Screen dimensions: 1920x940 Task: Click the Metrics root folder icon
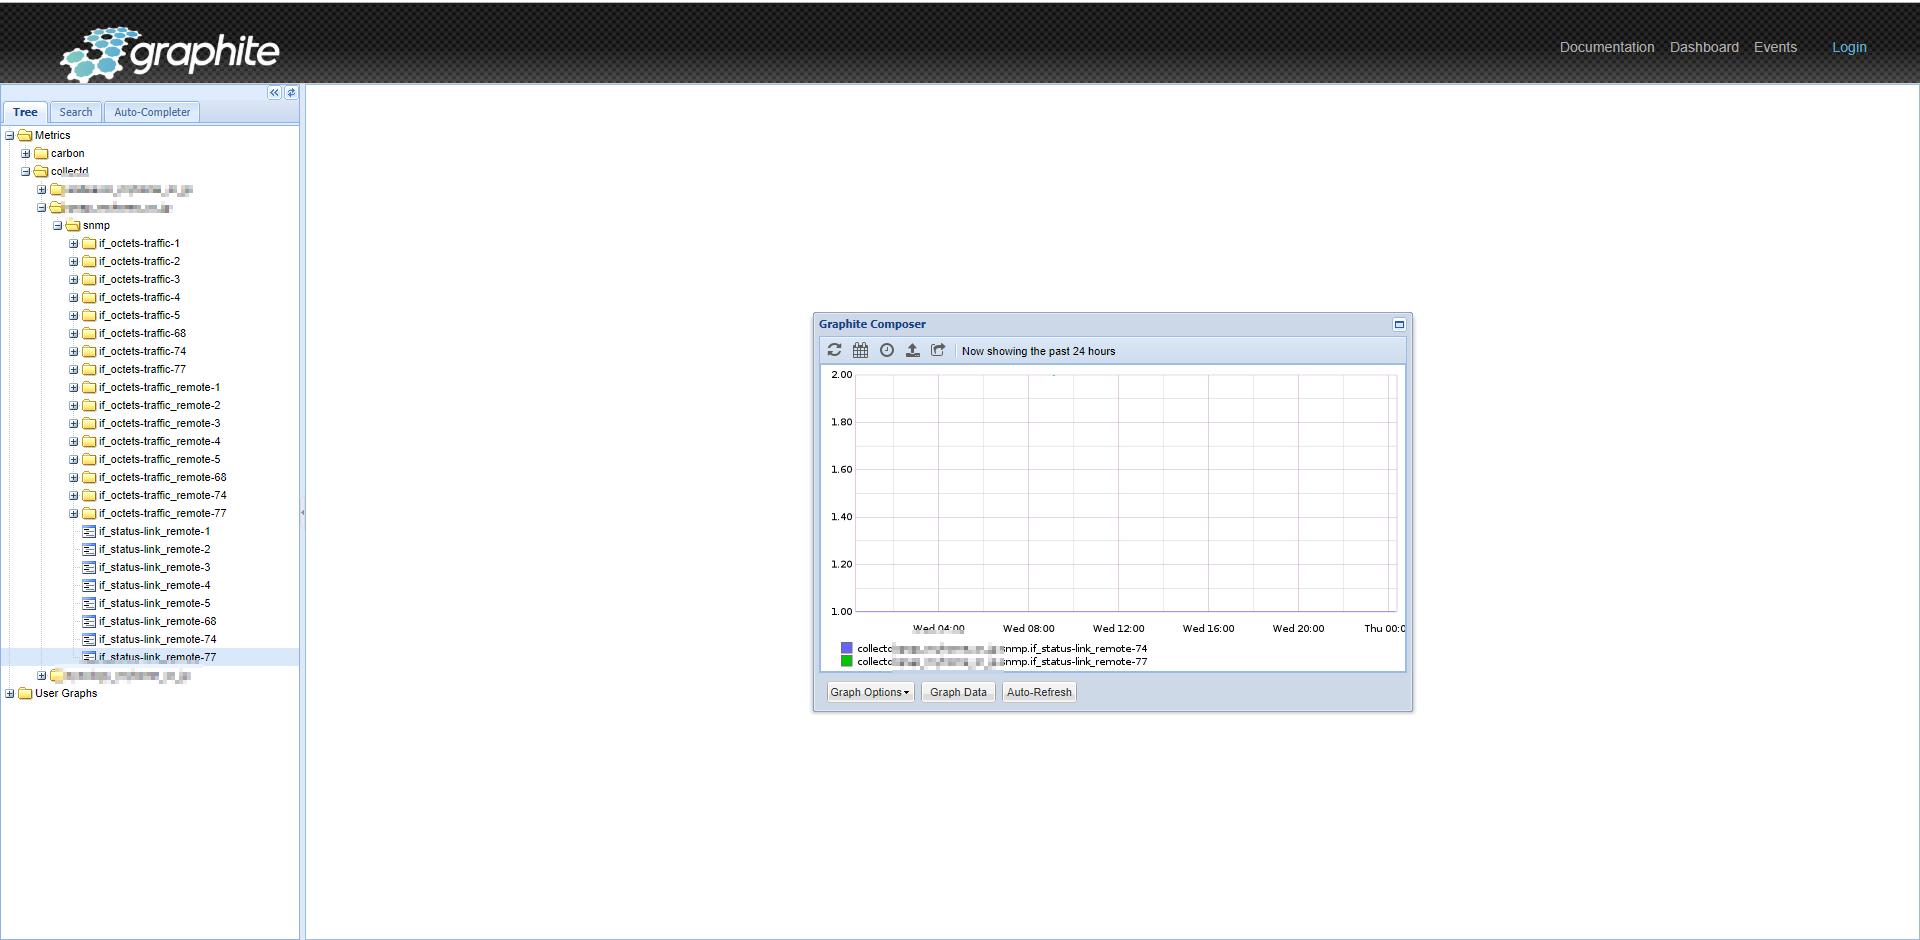(25, 135)
